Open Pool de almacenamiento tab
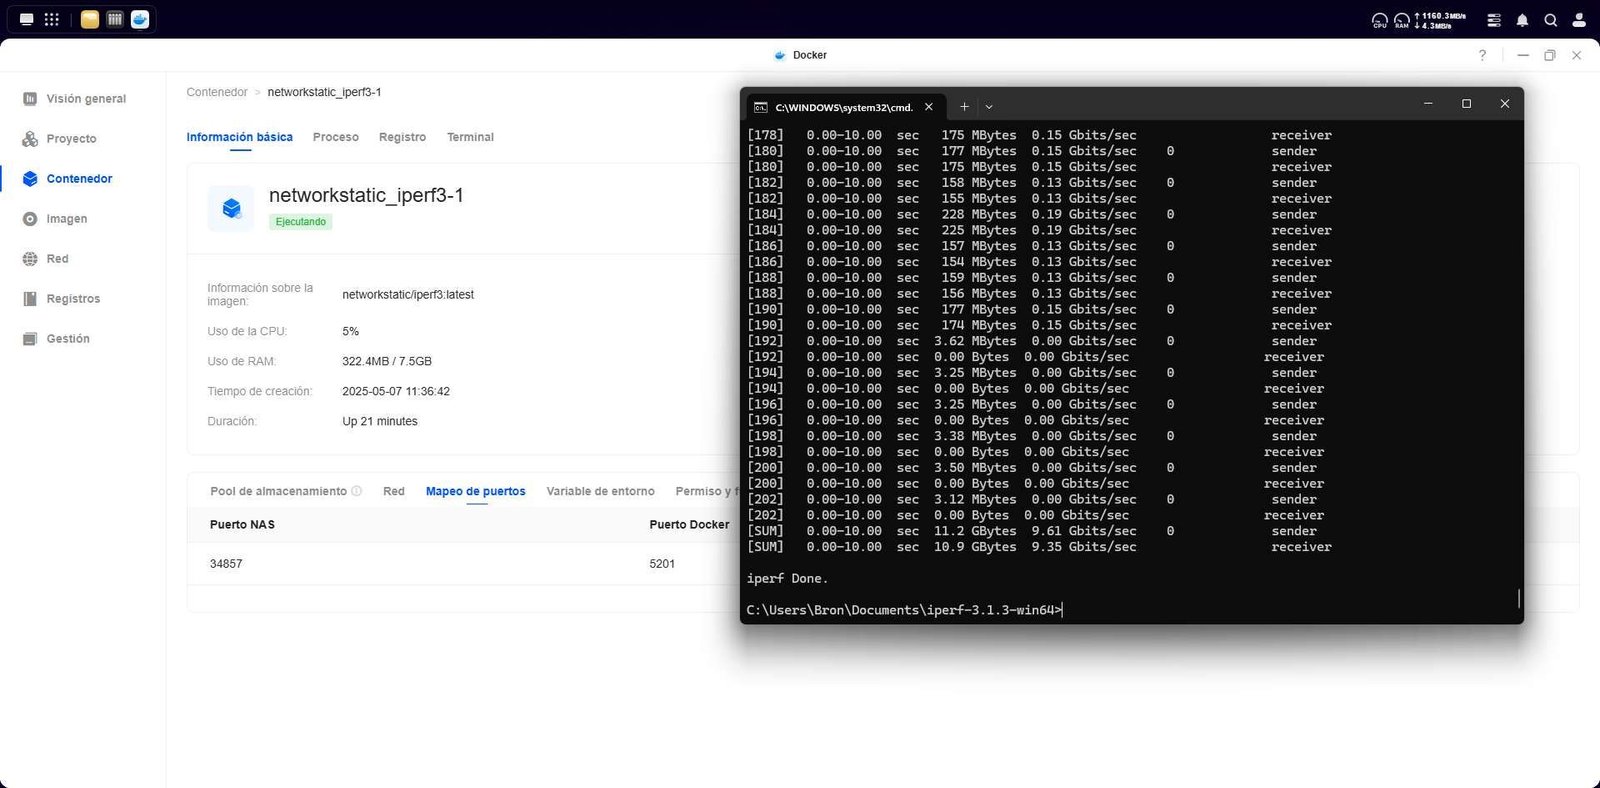 pyautogui.click(x=278, y=491)
